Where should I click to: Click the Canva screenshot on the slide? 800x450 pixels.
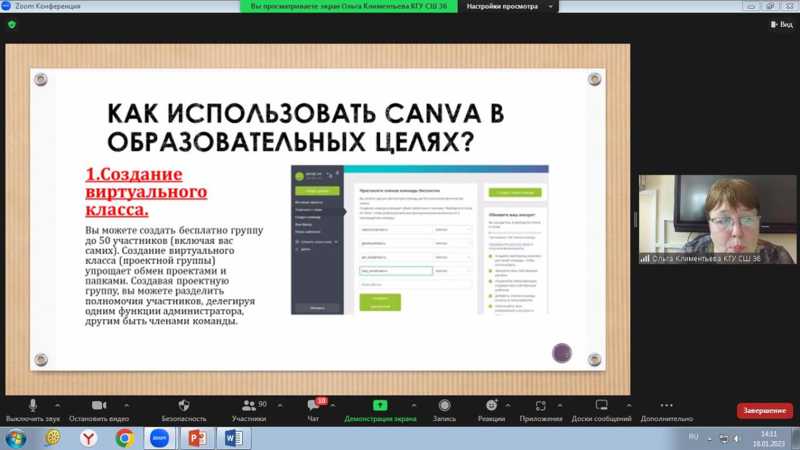420,240
